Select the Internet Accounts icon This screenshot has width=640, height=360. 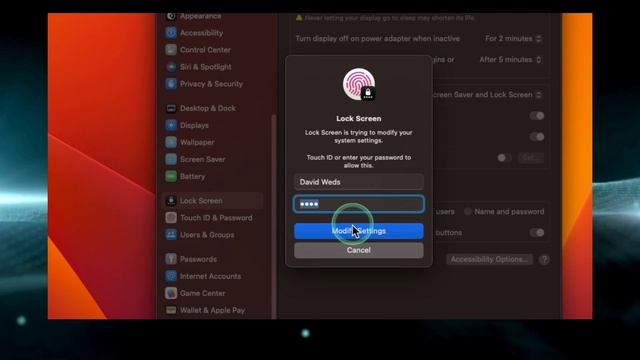[171, 276]
